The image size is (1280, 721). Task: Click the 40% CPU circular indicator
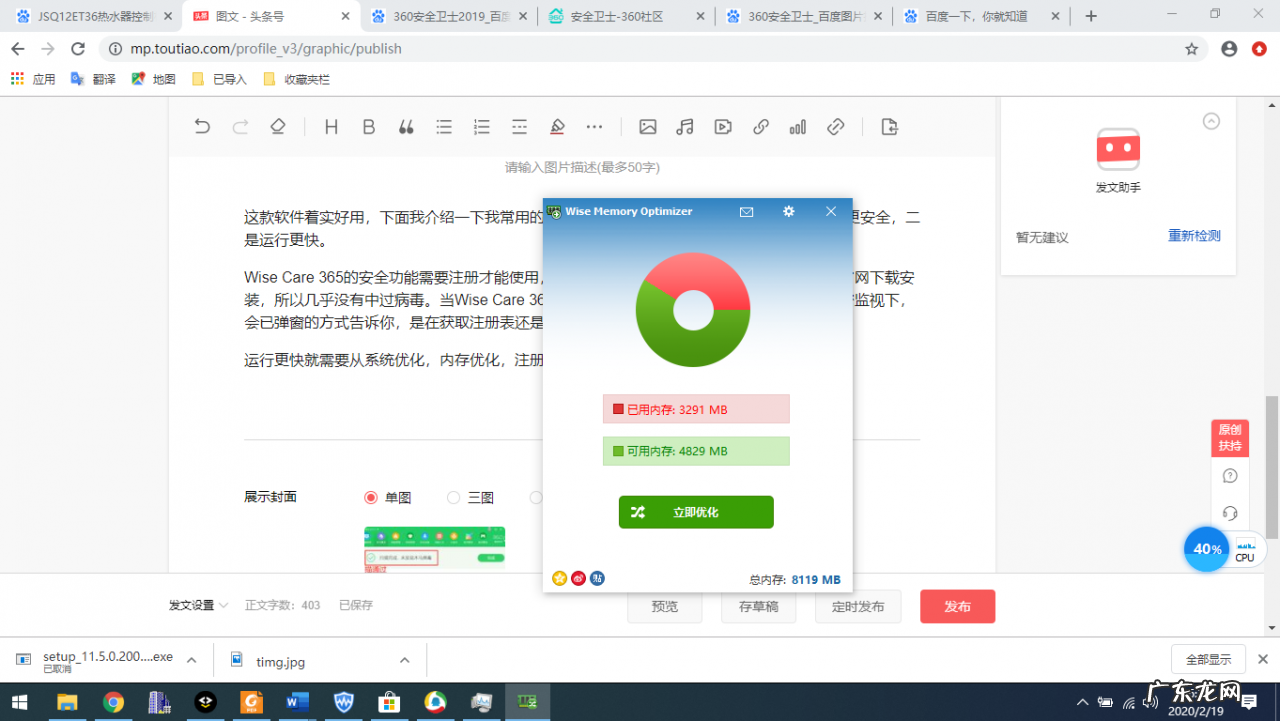[x=1206, y=549]
